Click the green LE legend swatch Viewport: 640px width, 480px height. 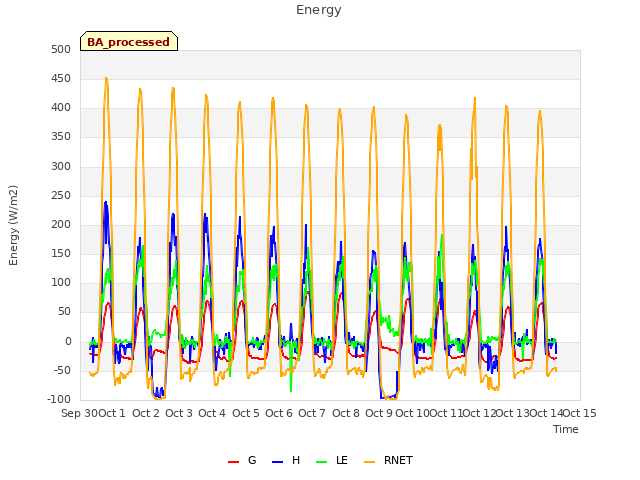pyautogui.click(x=322, y=462)
